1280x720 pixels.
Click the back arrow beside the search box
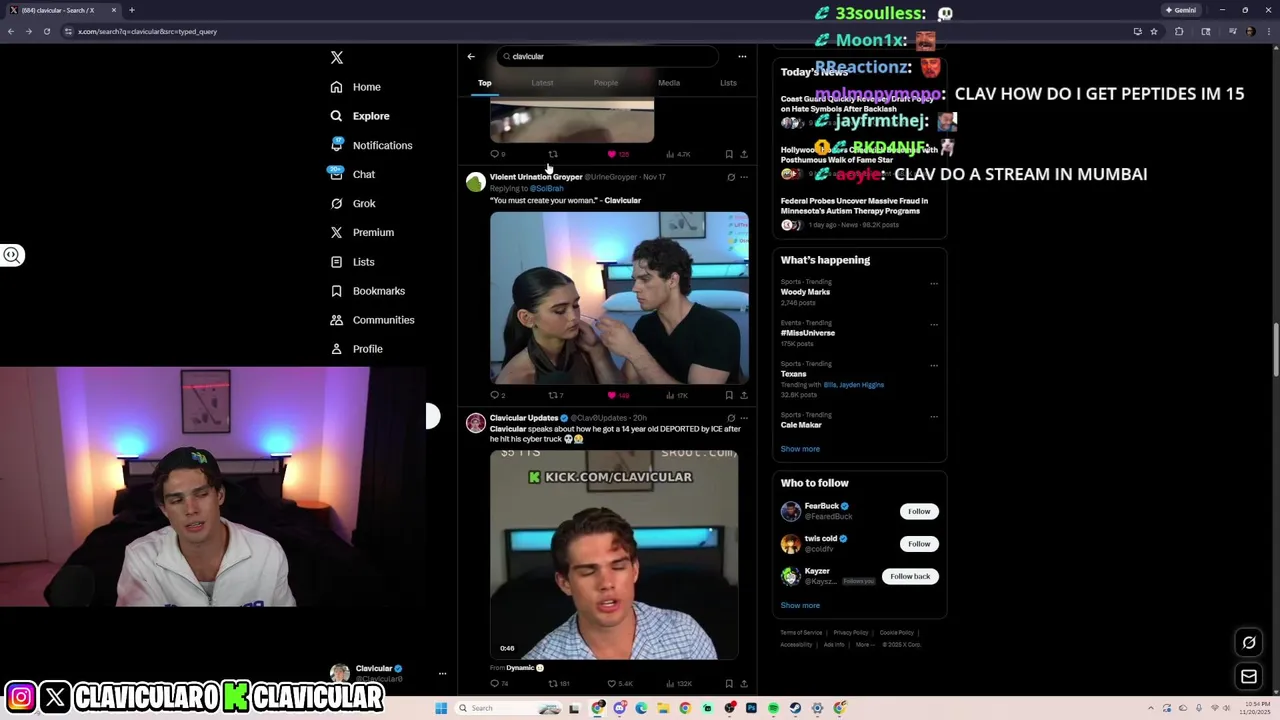point(471,56)
